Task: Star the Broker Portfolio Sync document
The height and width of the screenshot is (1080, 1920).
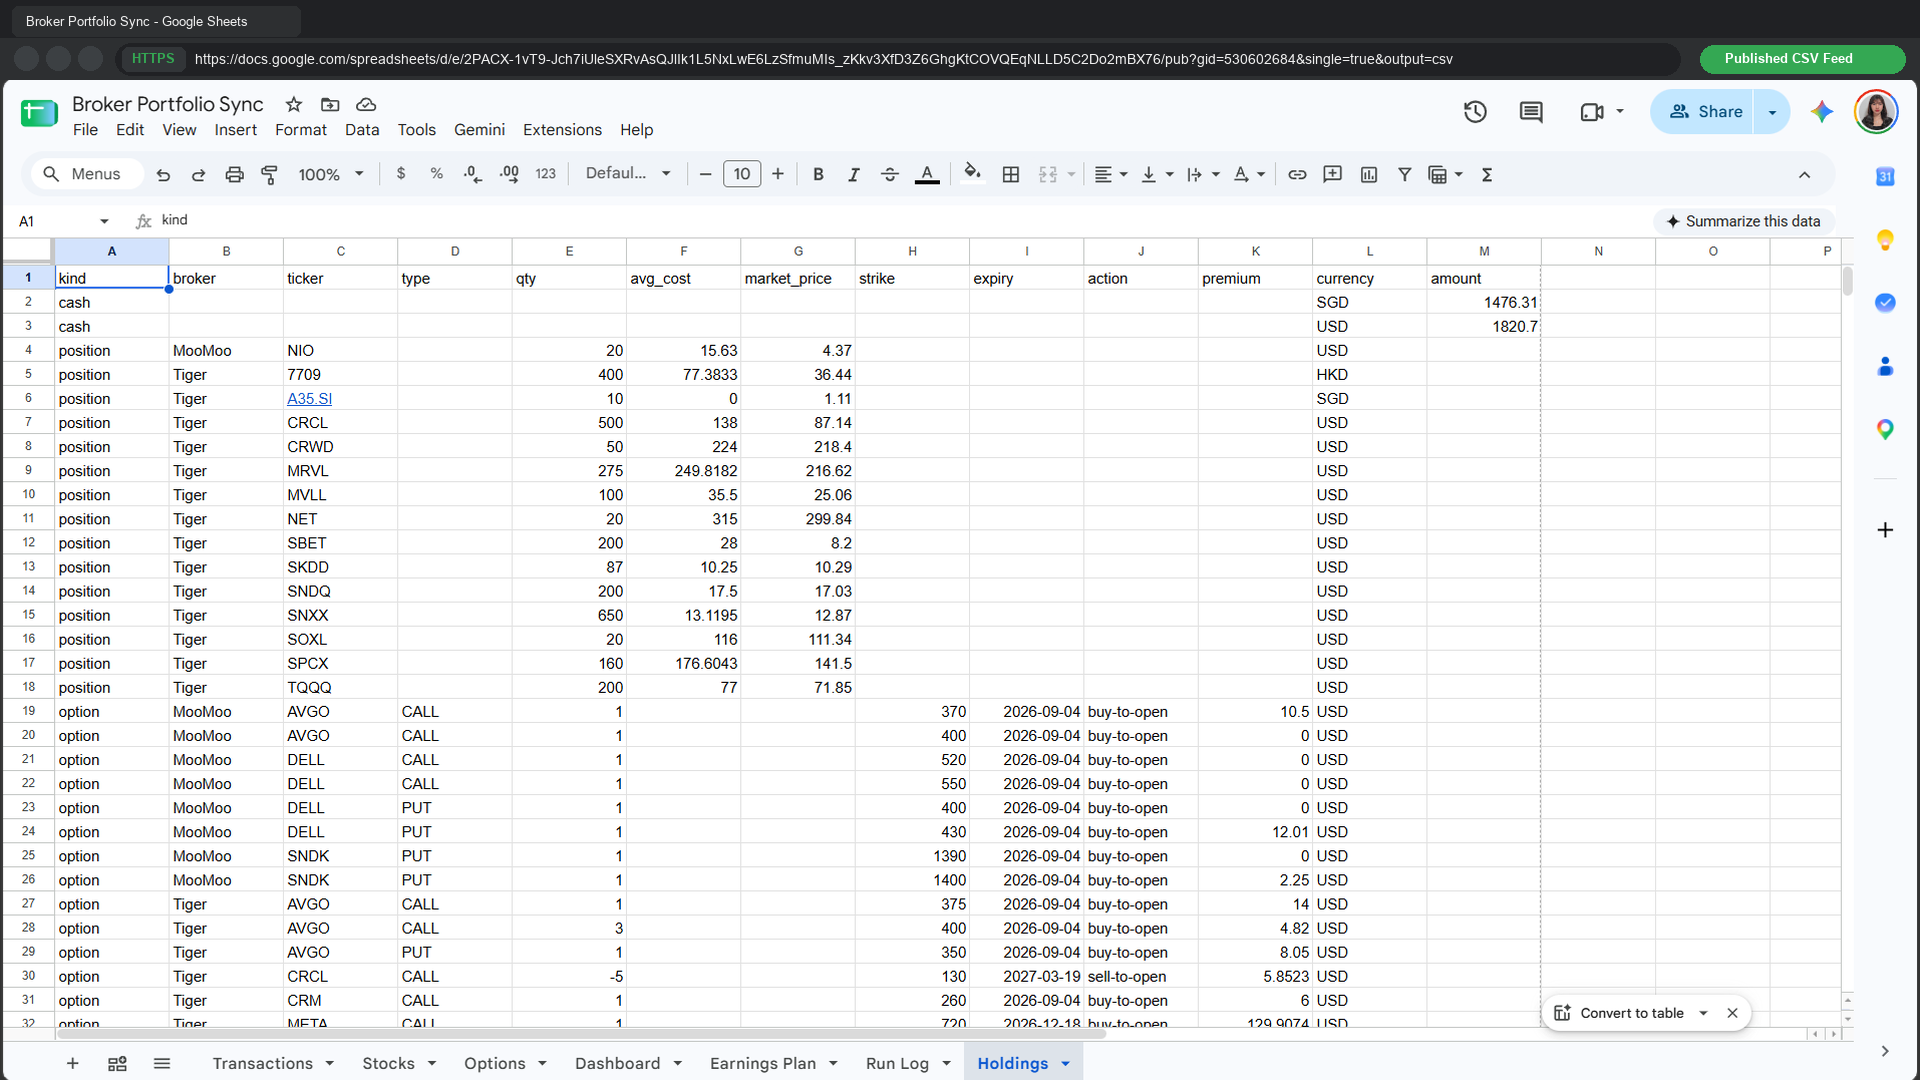Action: 293,104
